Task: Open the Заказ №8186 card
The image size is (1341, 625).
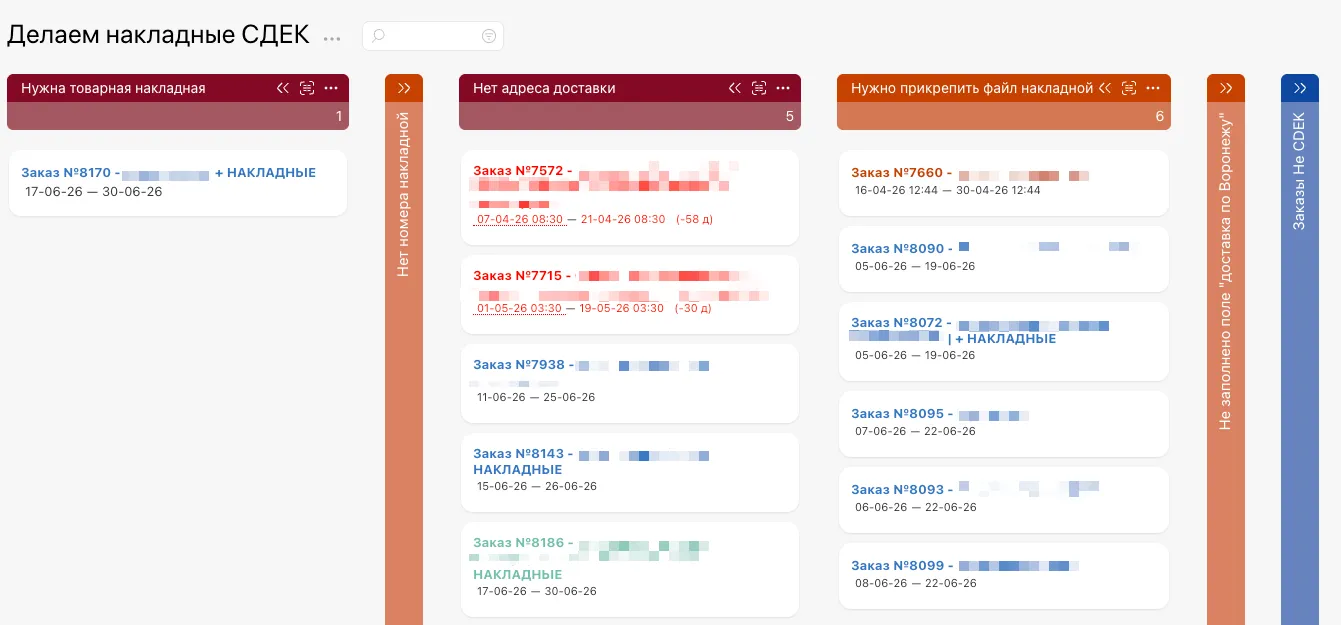Action: [x=630, y=569]
